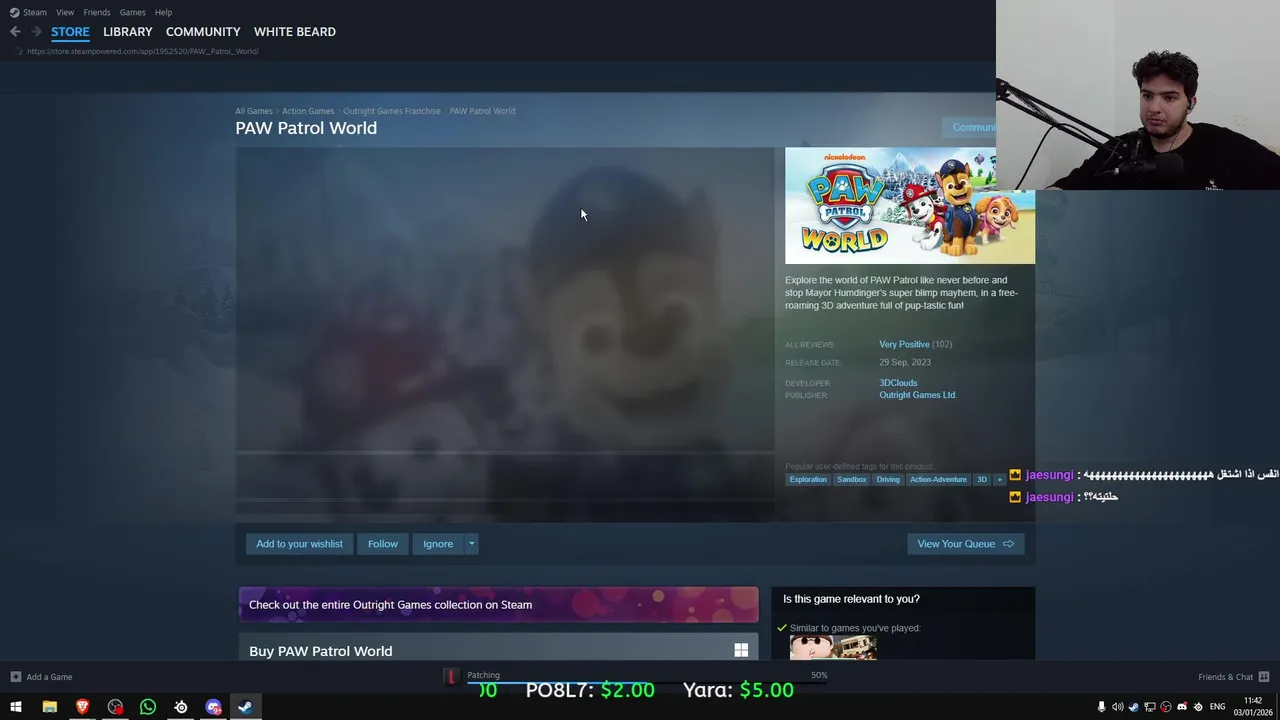This screenshot has height=720, width=1280.
Task: Click the Add a Game plus icon
Action: tap(16, 677)
